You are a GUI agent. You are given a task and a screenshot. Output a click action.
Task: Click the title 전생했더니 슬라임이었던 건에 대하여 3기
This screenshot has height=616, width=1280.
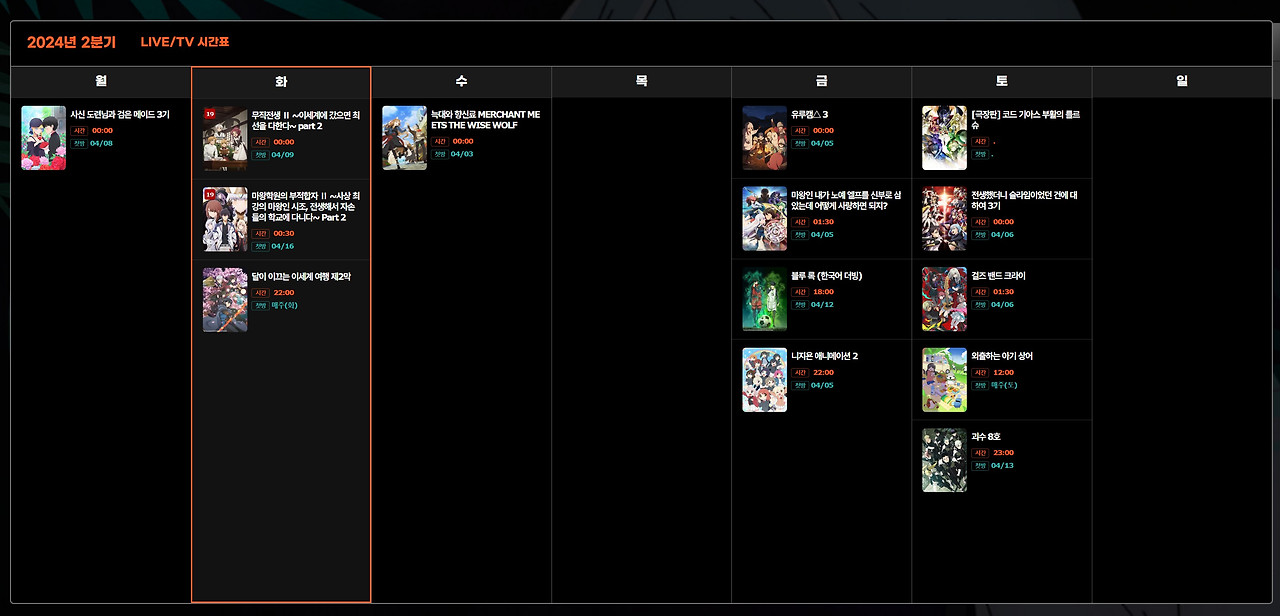(x=1024, y=200)
